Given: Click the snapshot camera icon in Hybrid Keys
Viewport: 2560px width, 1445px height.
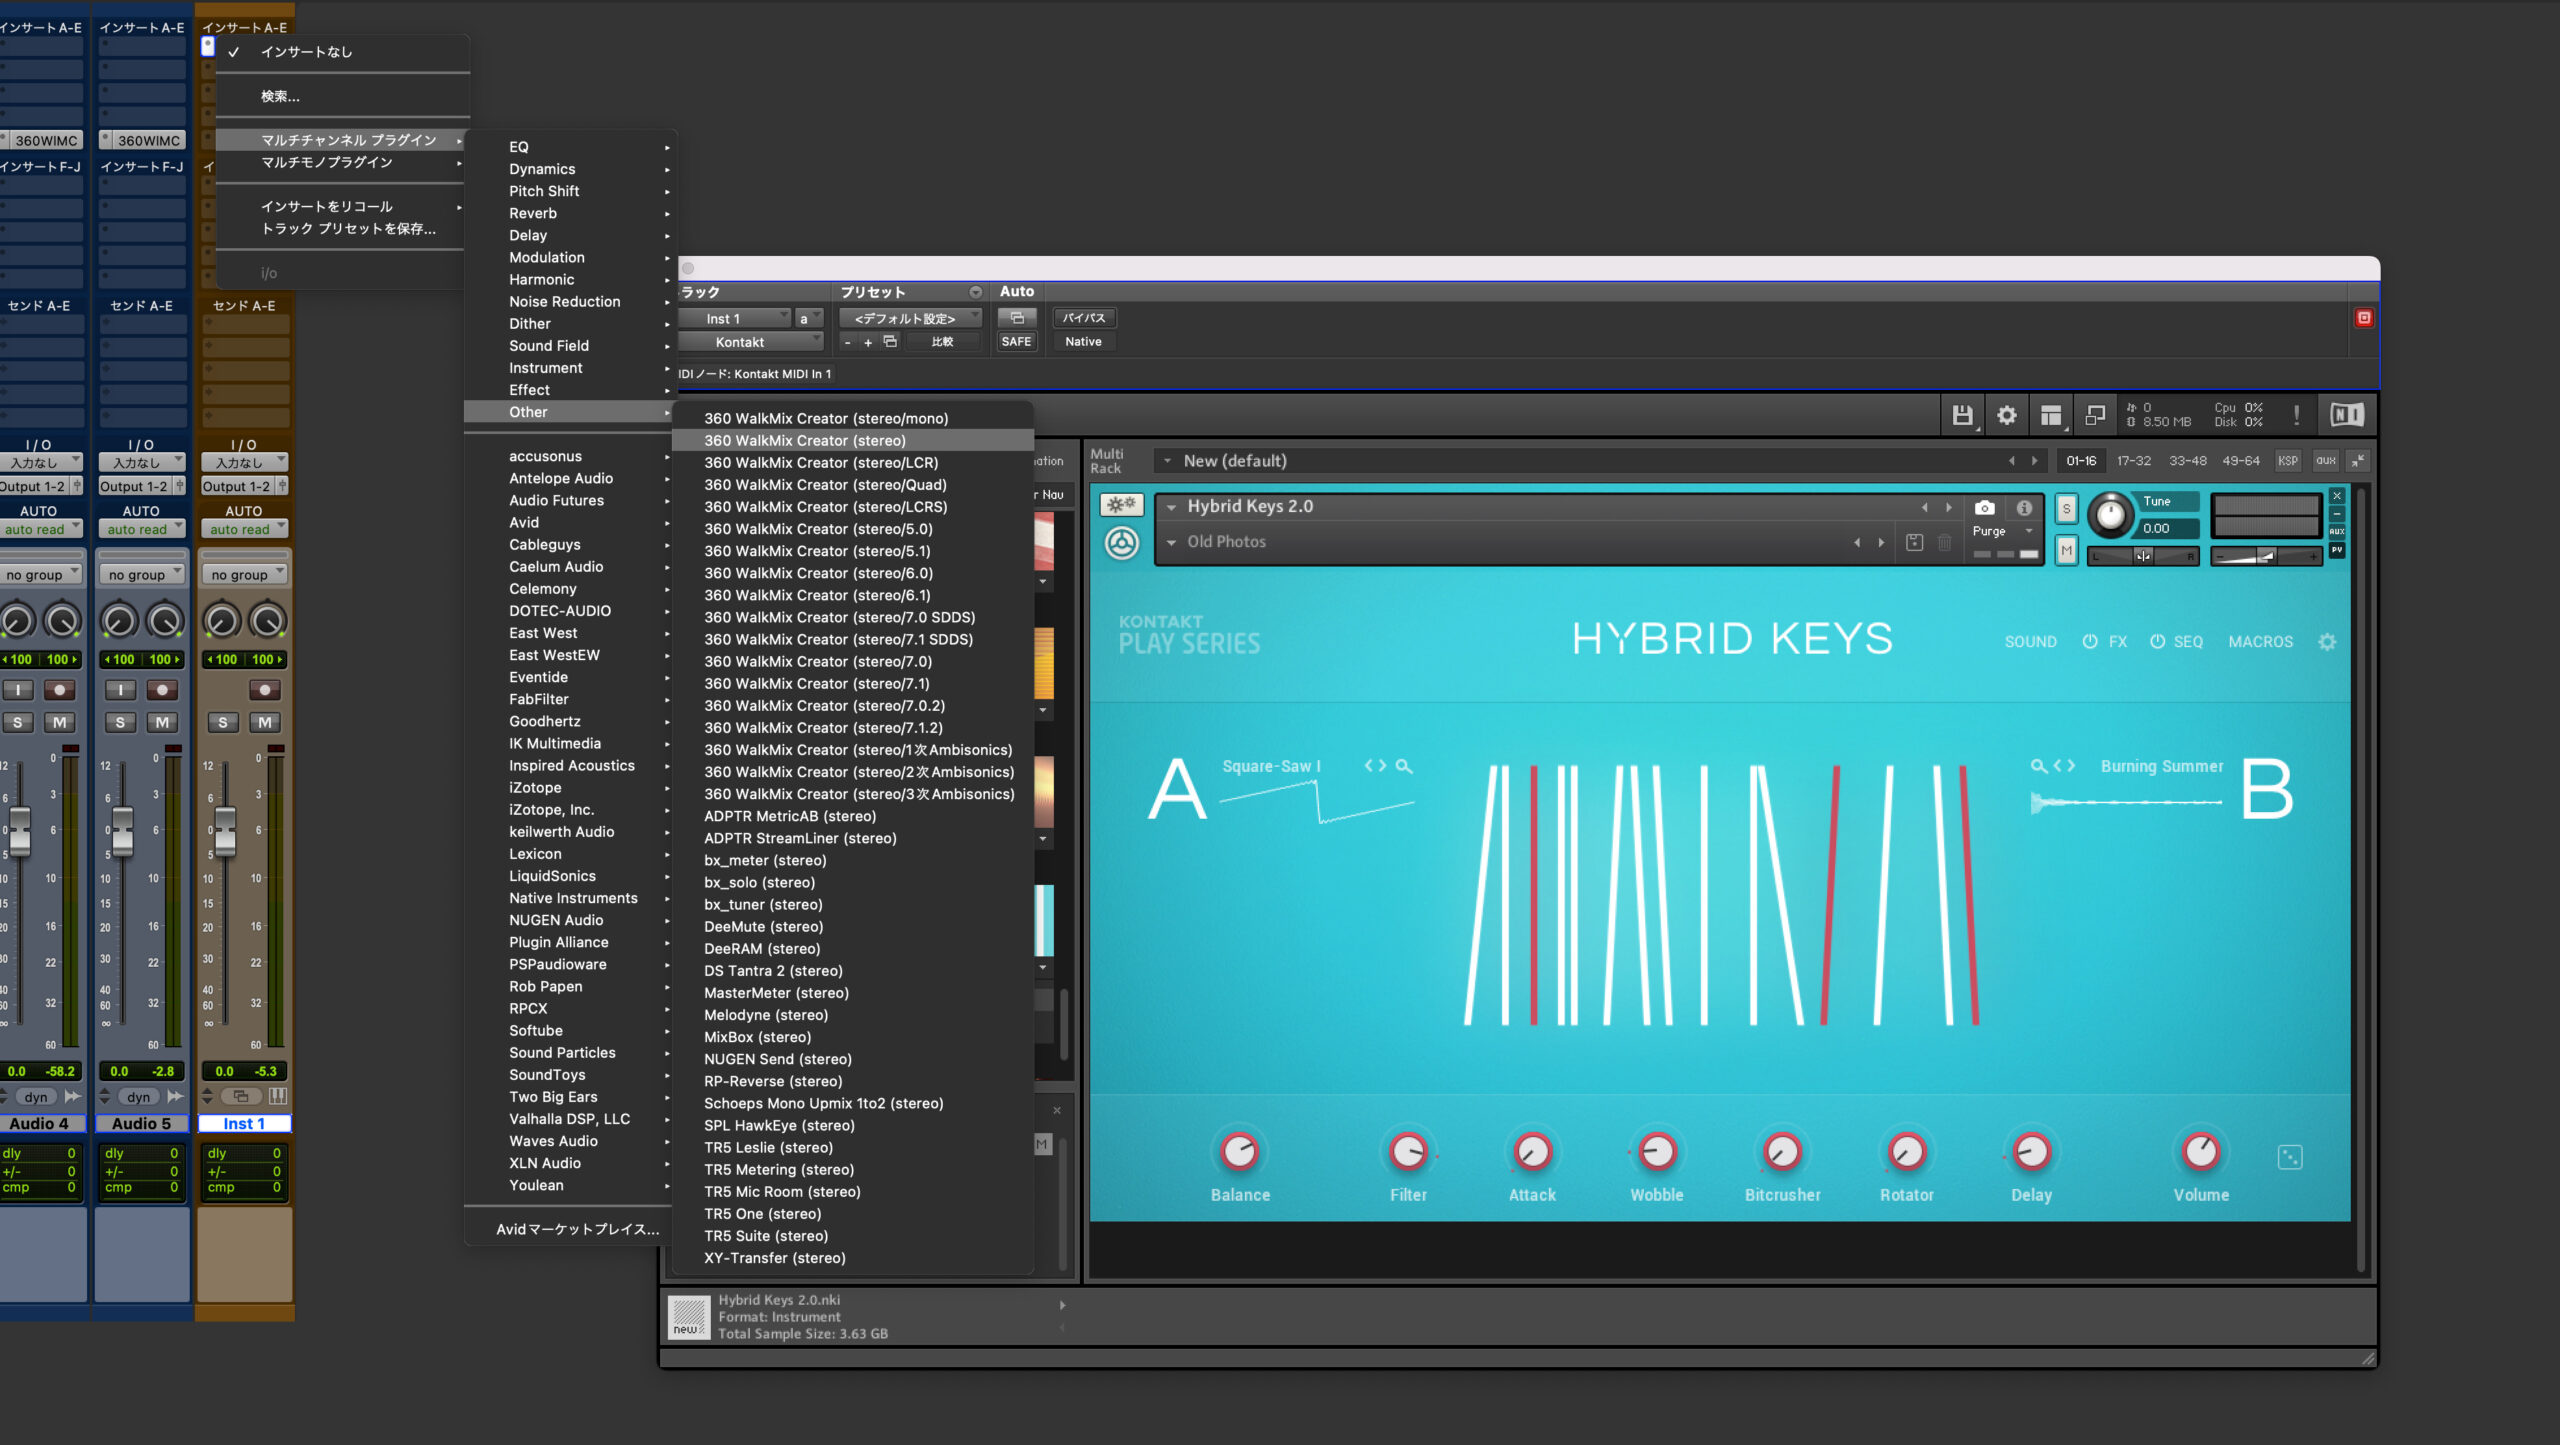Looking at the screenshot, I should pos(1984,508).
